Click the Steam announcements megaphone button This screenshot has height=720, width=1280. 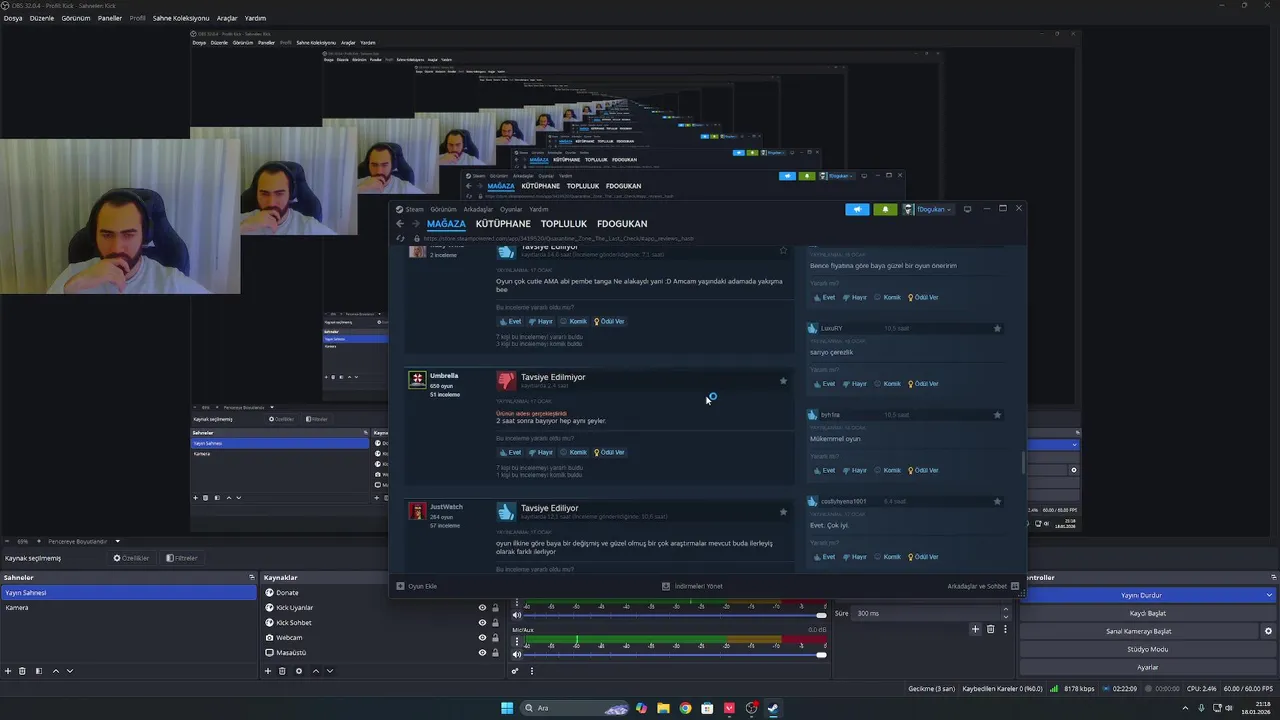click(857, 209)
